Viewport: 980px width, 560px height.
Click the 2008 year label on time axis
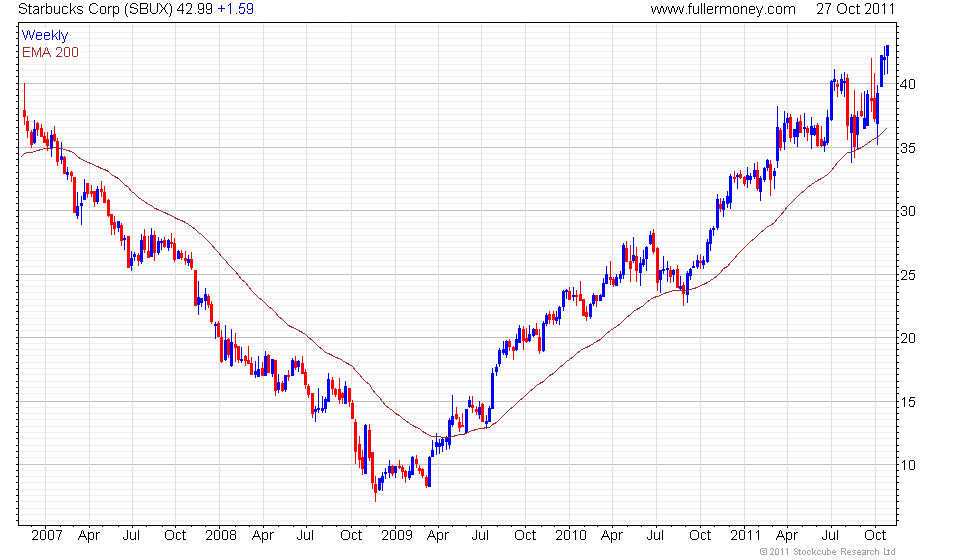tap(221, 535)
